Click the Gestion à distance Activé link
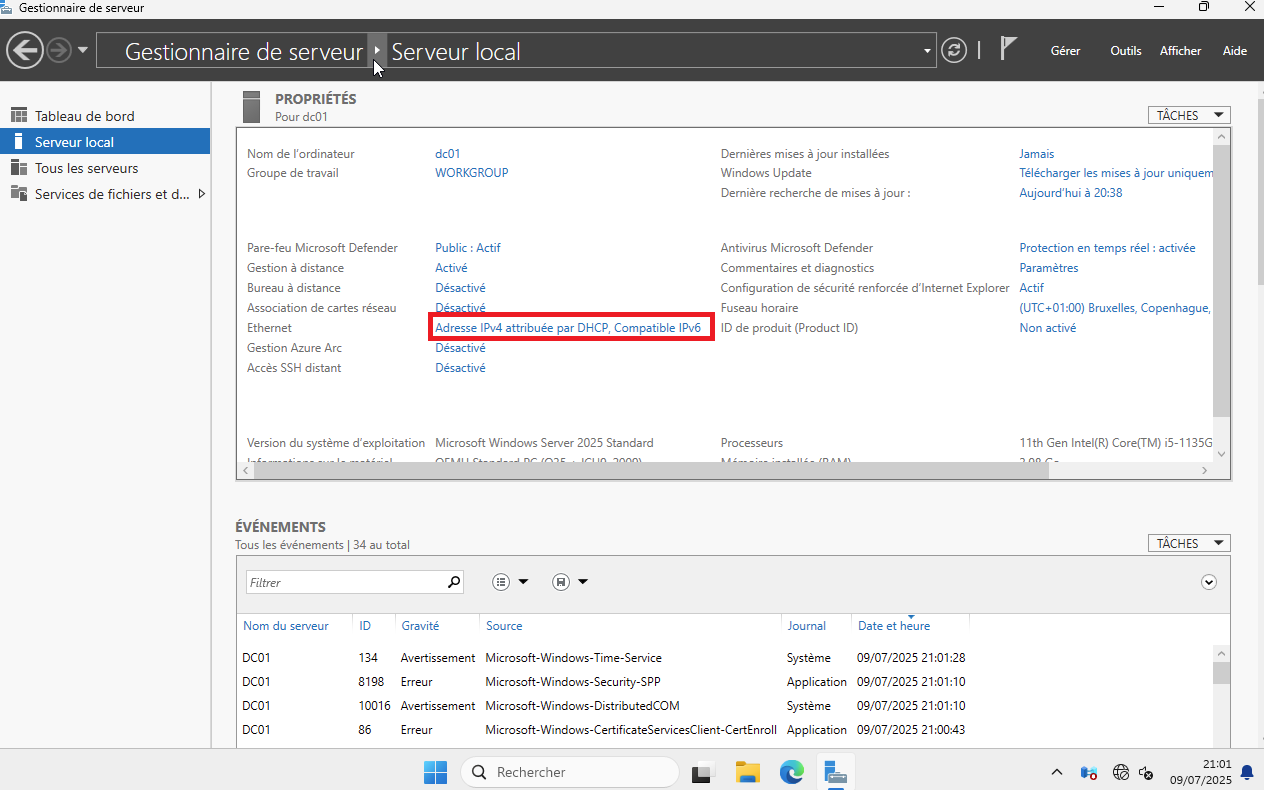The height and width of the screenshot is (790, 1264). click(x=451, y=268)
